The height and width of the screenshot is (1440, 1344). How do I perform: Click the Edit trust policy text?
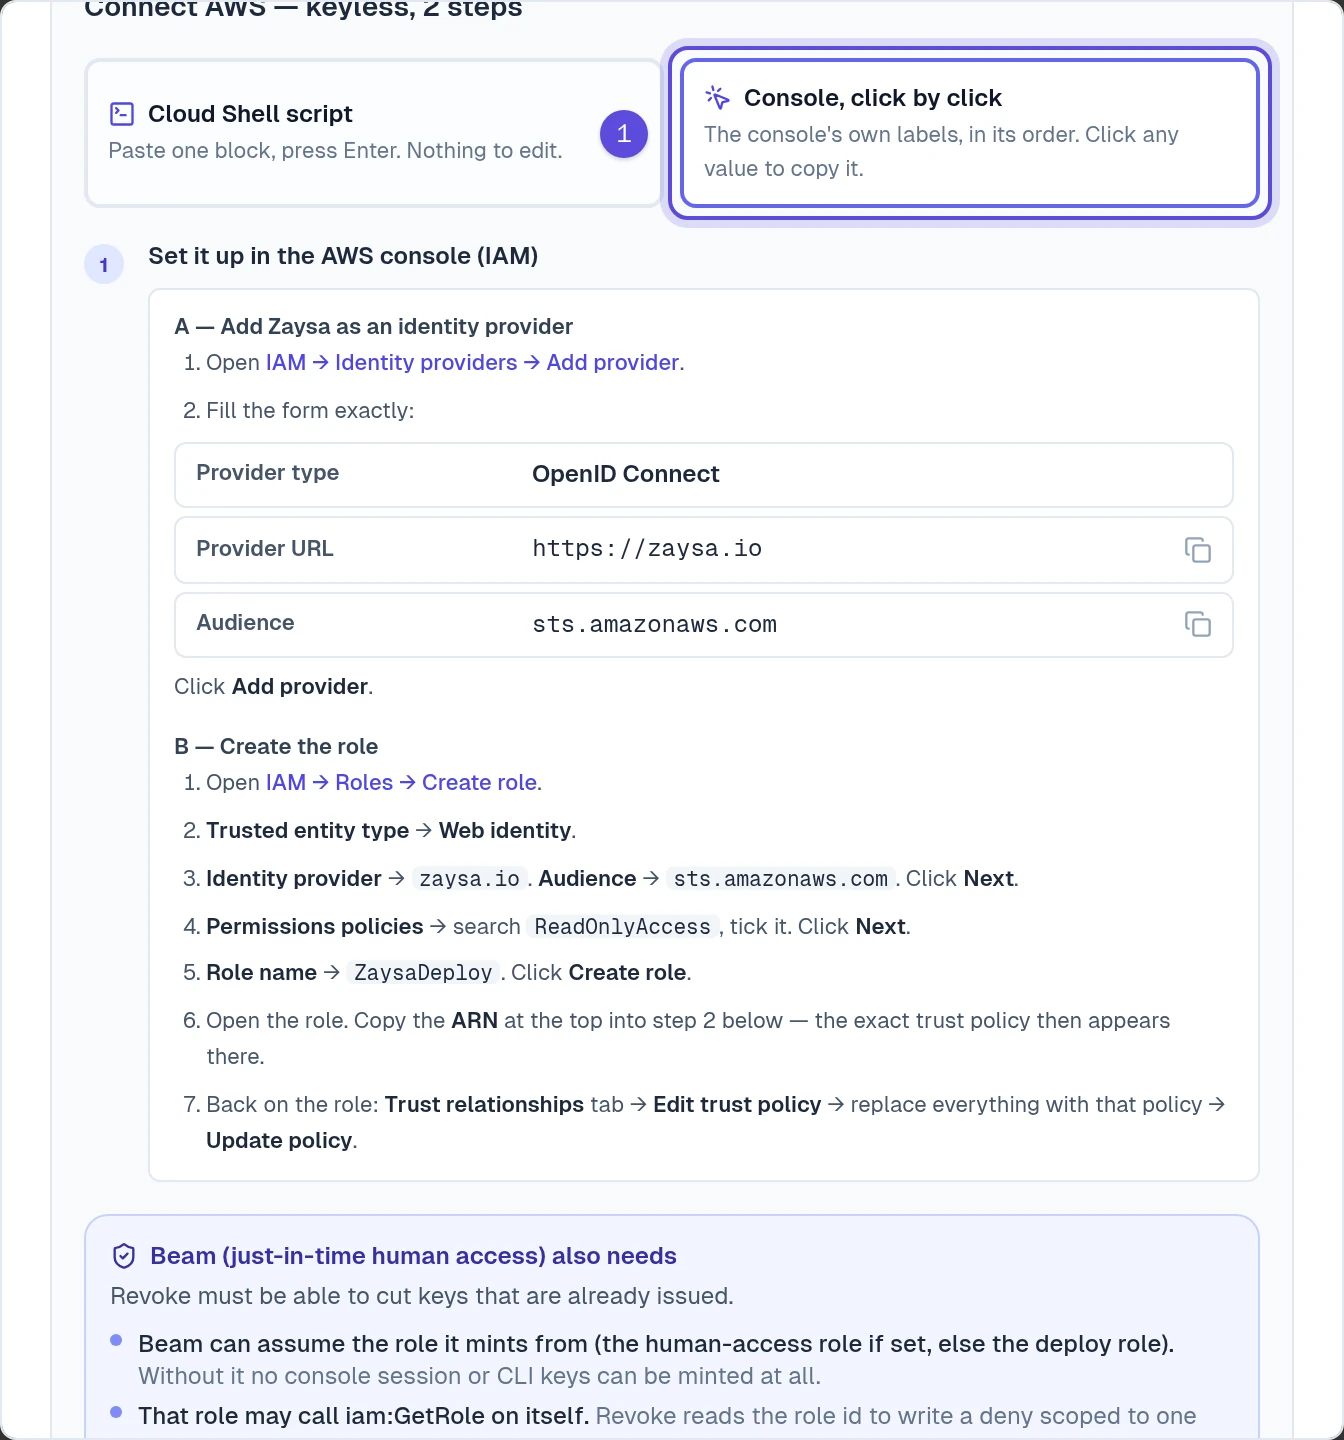tap(737, 1104)
